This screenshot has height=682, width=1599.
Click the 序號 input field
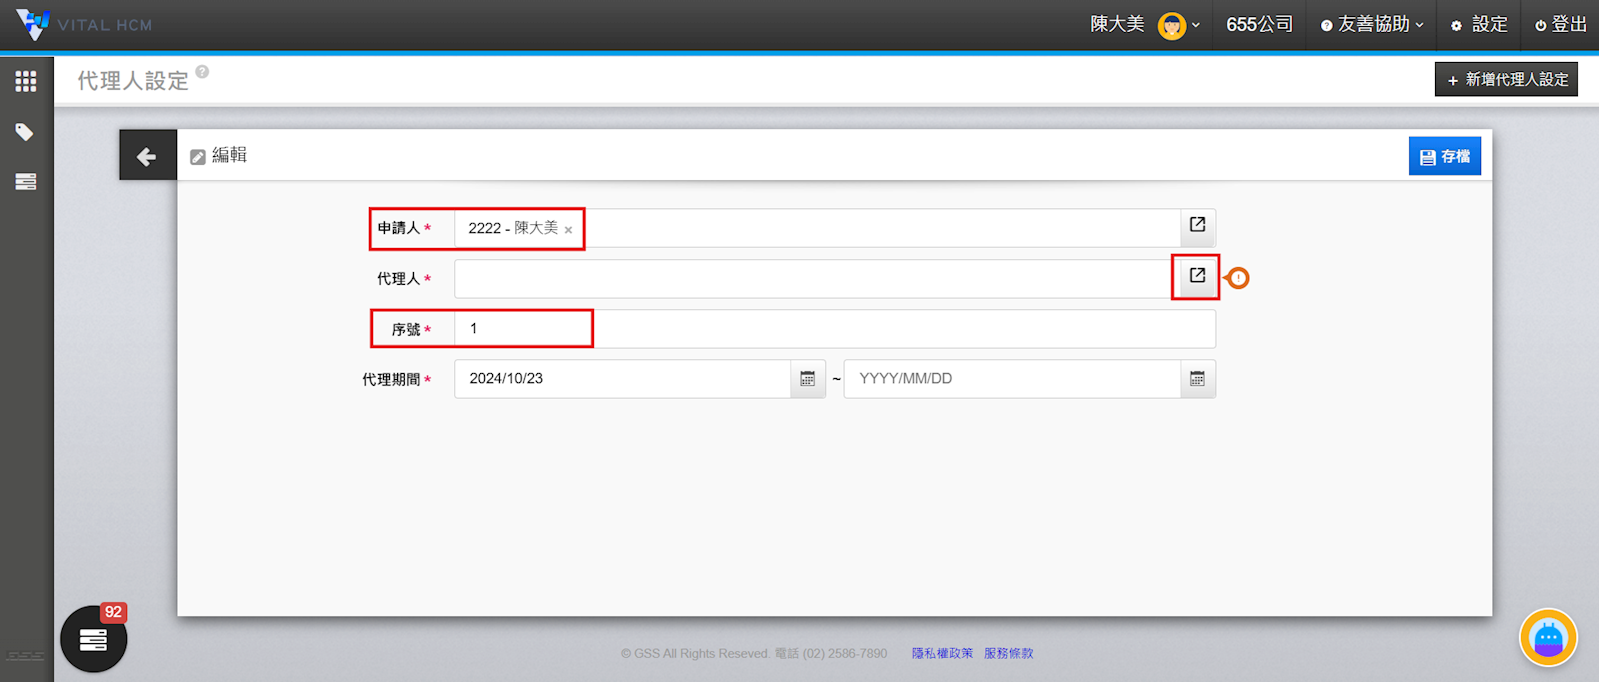[834, 329]
